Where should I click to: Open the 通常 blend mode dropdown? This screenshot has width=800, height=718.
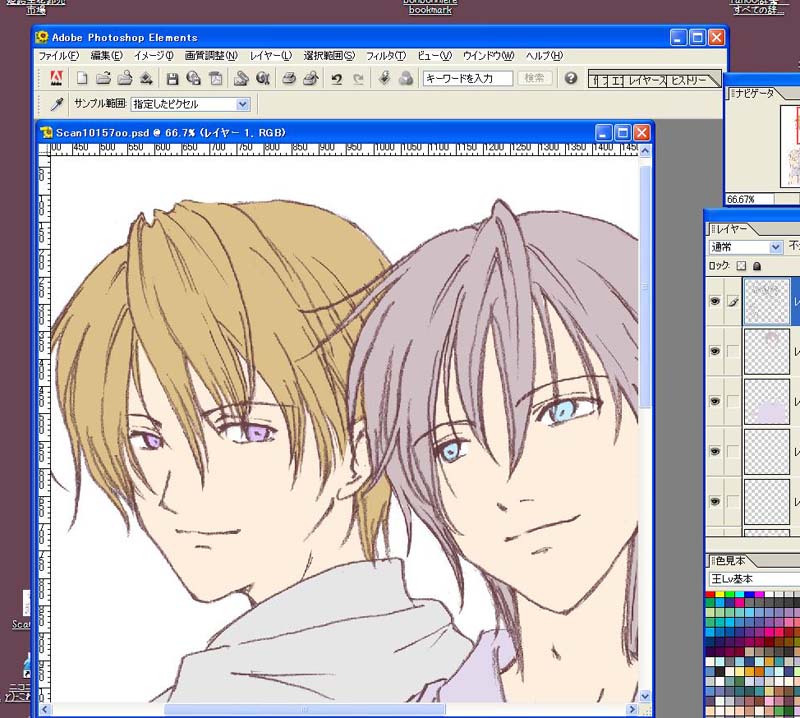746,247
